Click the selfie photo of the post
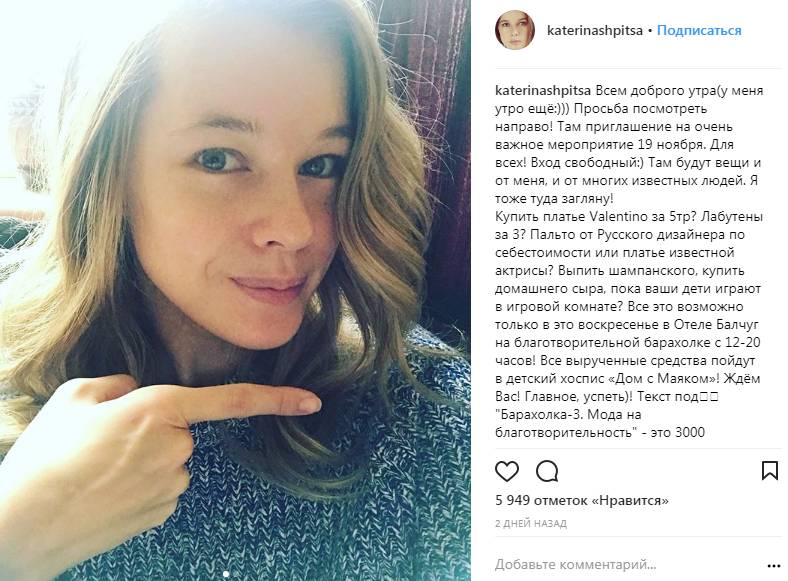This screenshot has width=788, height=581. click(235, 290)
